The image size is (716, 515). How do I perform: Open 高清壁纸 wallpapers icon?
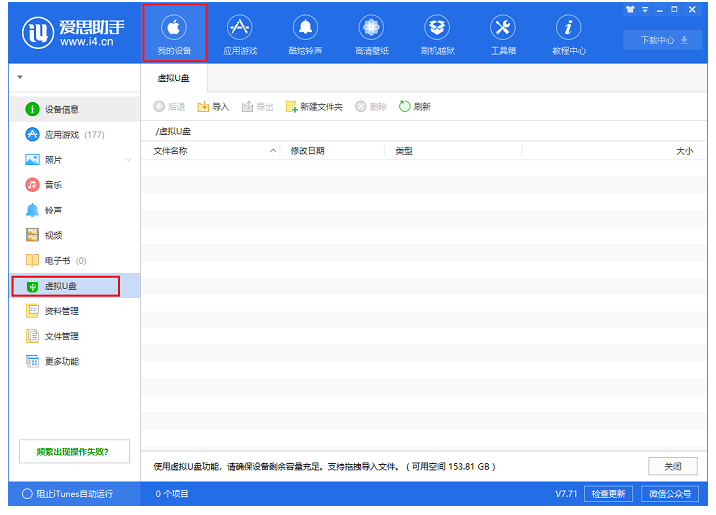click(371, 33)
